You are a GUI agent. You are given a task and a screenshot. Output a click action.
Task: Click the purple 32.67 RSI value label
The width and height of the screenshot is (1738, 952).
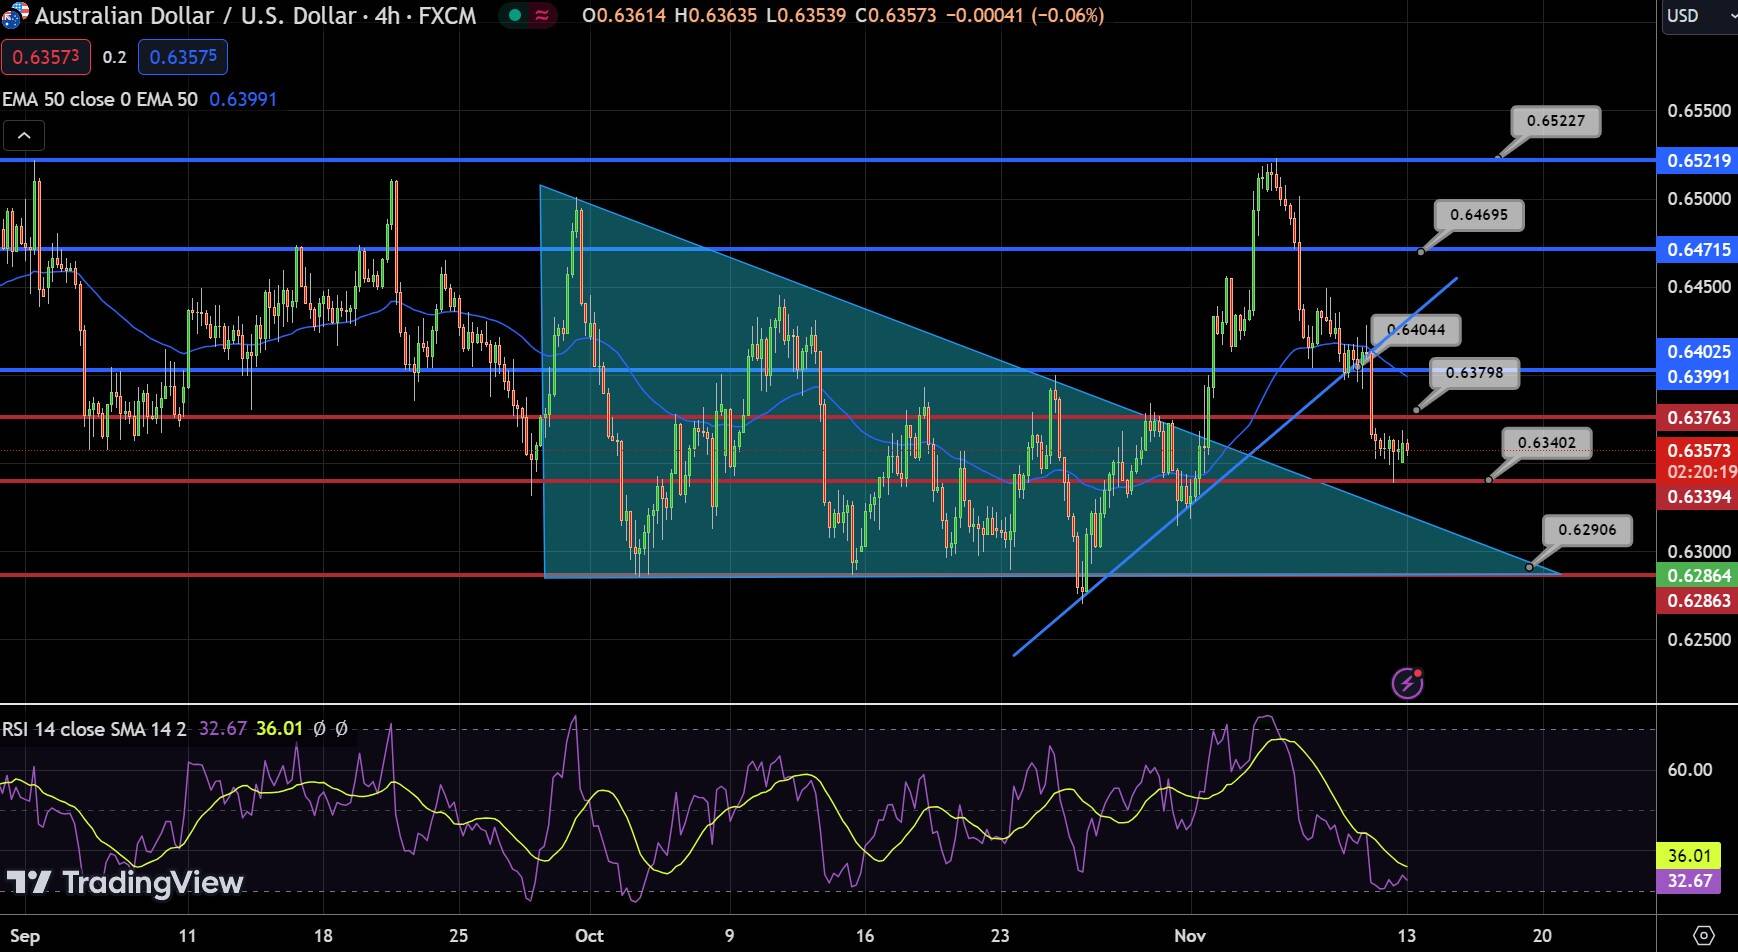point(1689,881)
